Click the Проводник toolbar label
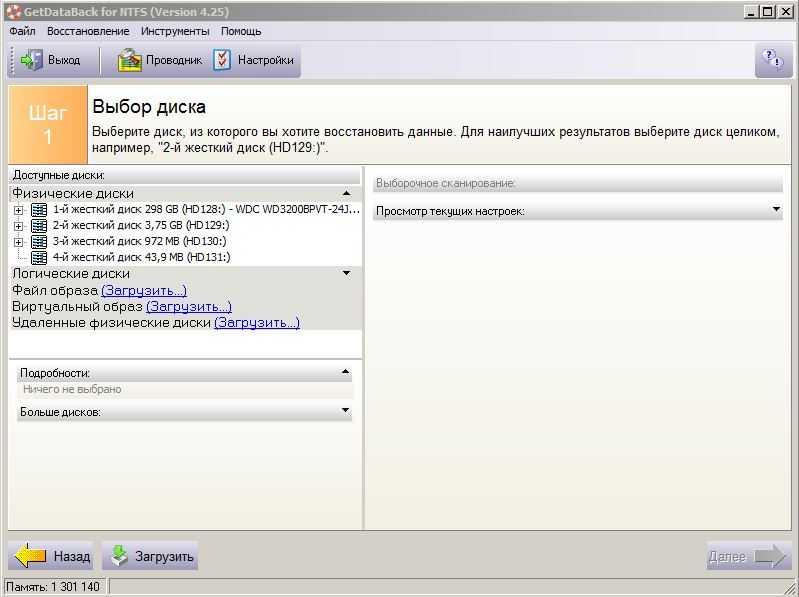The image size is (799, 597). click(x=174, y=60)
